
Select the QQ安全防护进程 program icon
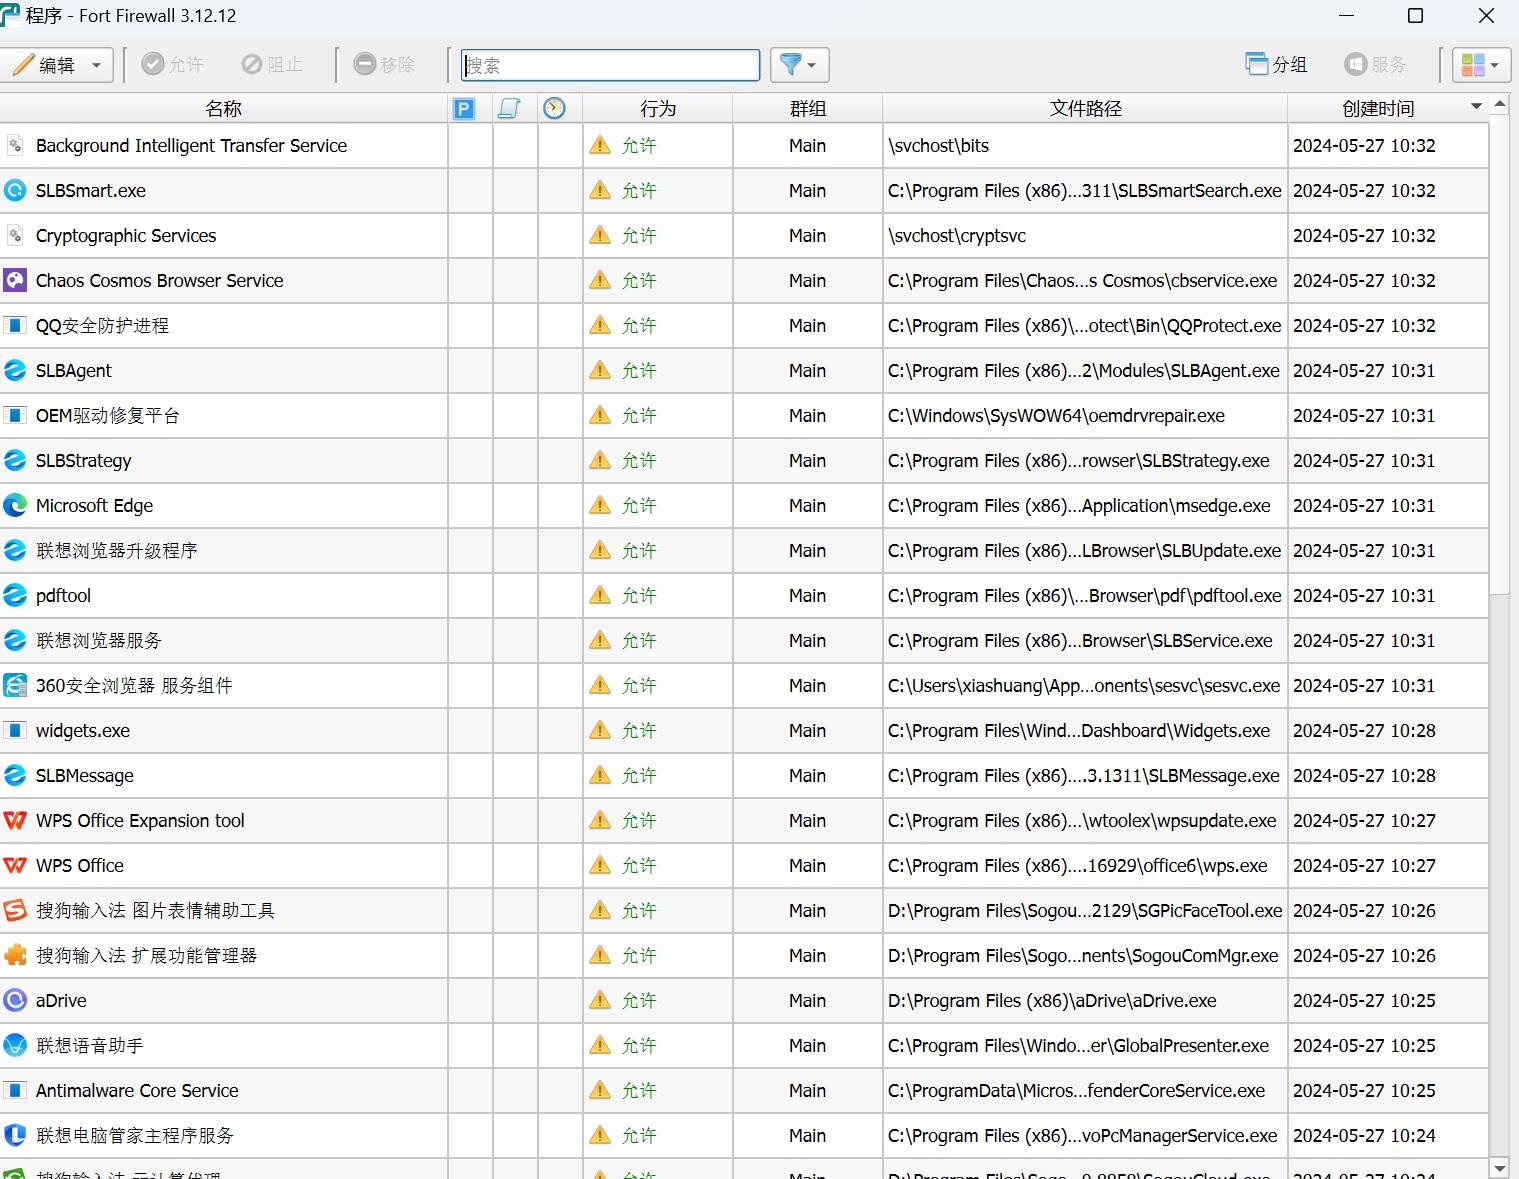(15, 326)
